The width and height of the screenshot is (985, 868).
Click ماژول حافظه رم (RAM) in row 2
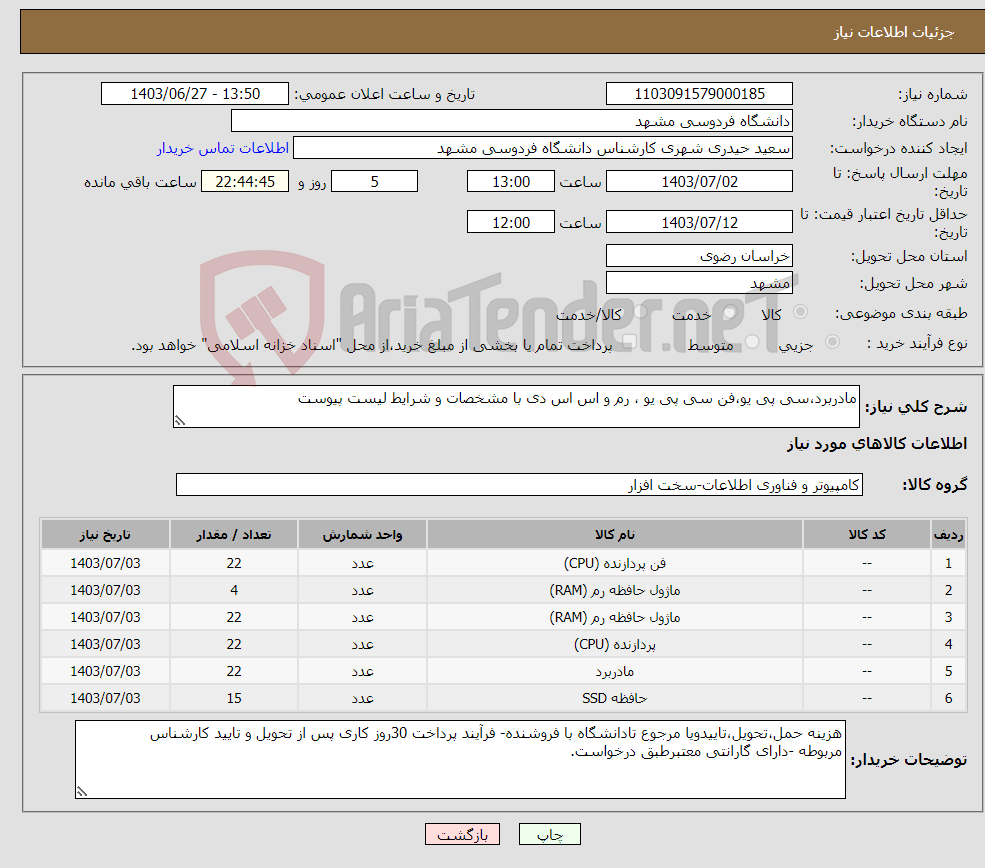[614, 590]
